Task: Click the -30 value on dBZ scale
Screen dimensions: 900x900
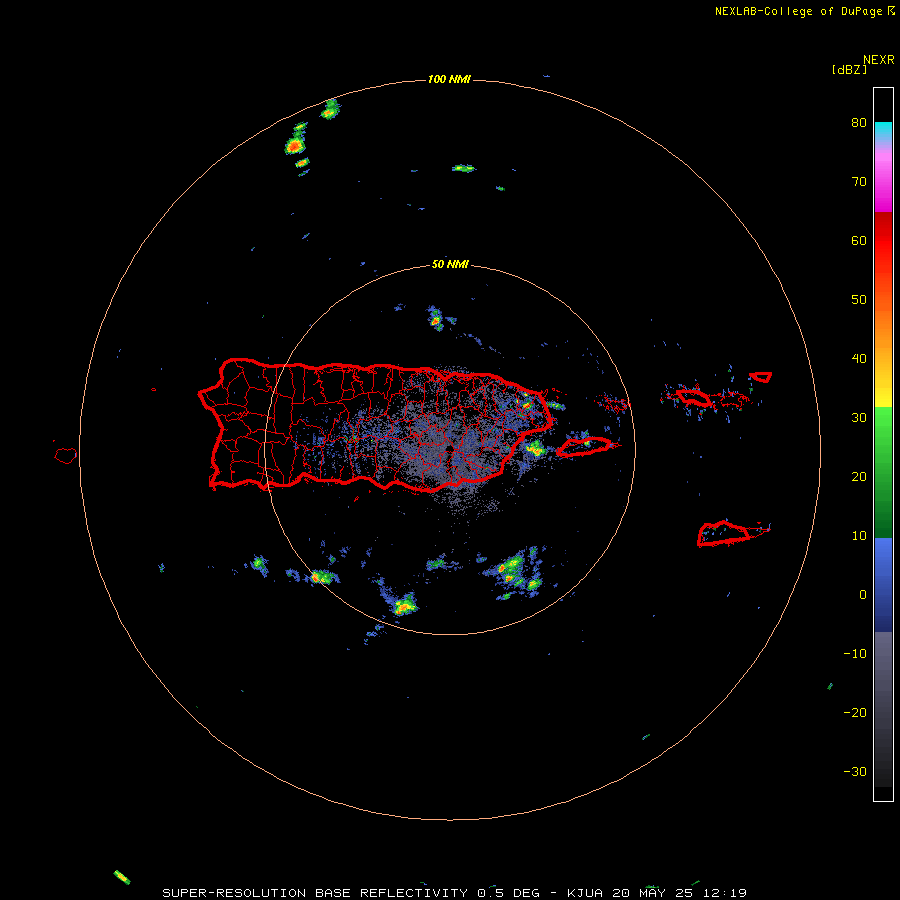Action: pos(855,773)
